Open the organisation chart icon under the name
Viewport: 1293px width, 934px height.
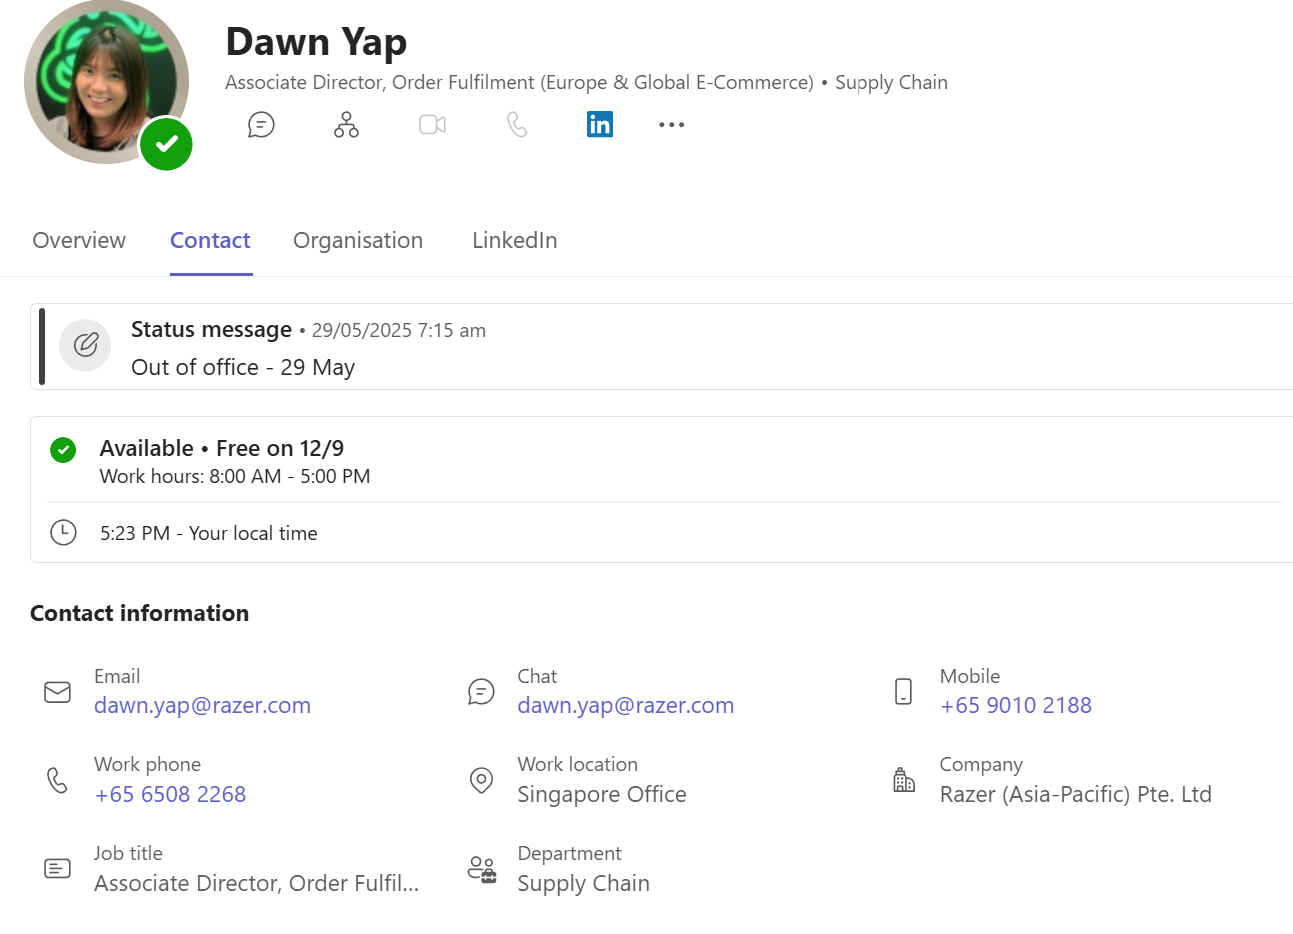tap(346, 125)
